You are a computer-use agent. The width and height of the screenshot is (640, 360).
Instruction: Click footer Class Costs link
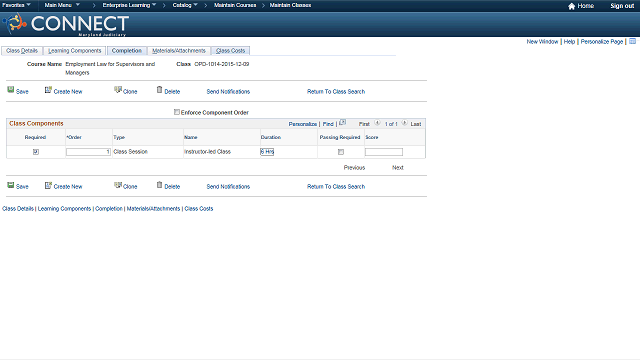pyautogui.click(x=199, y=209)
